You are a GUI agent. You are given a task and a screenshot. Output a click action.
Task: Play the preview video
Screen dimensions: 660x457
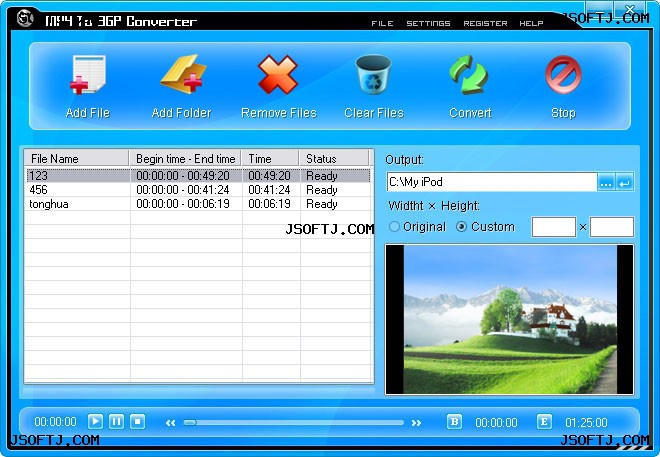tap(95, 421)
